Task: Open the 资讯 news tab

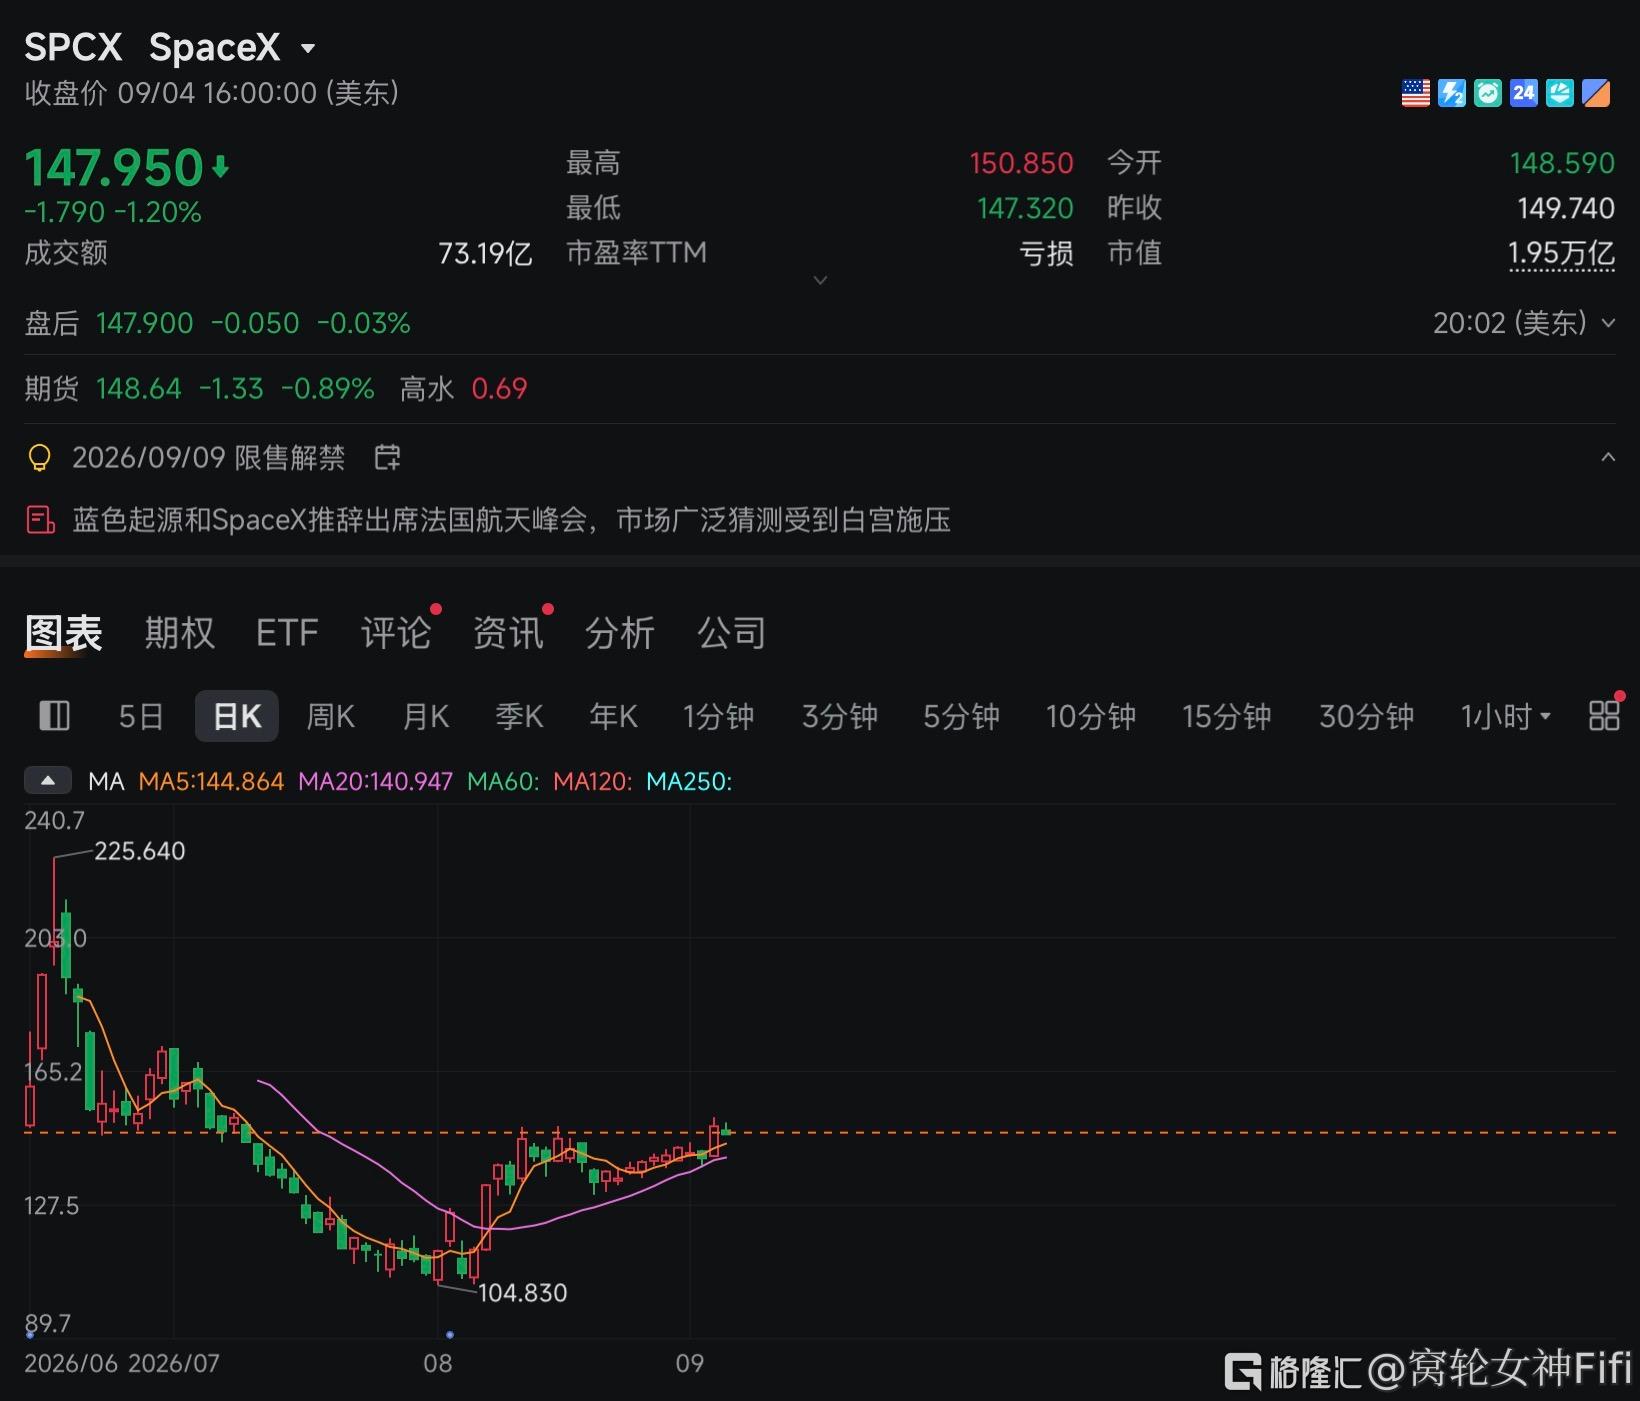Action: coord(508,633)
